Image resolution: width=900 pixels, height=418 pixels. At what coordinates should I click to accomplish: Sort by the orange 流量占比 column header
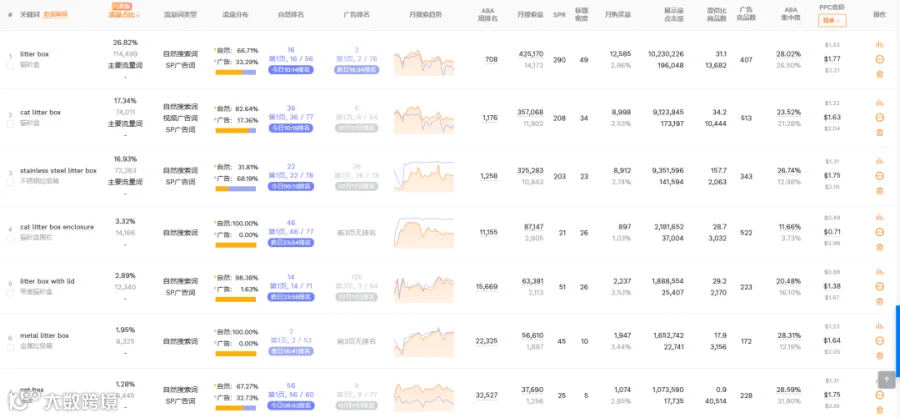tap(124, 14)
